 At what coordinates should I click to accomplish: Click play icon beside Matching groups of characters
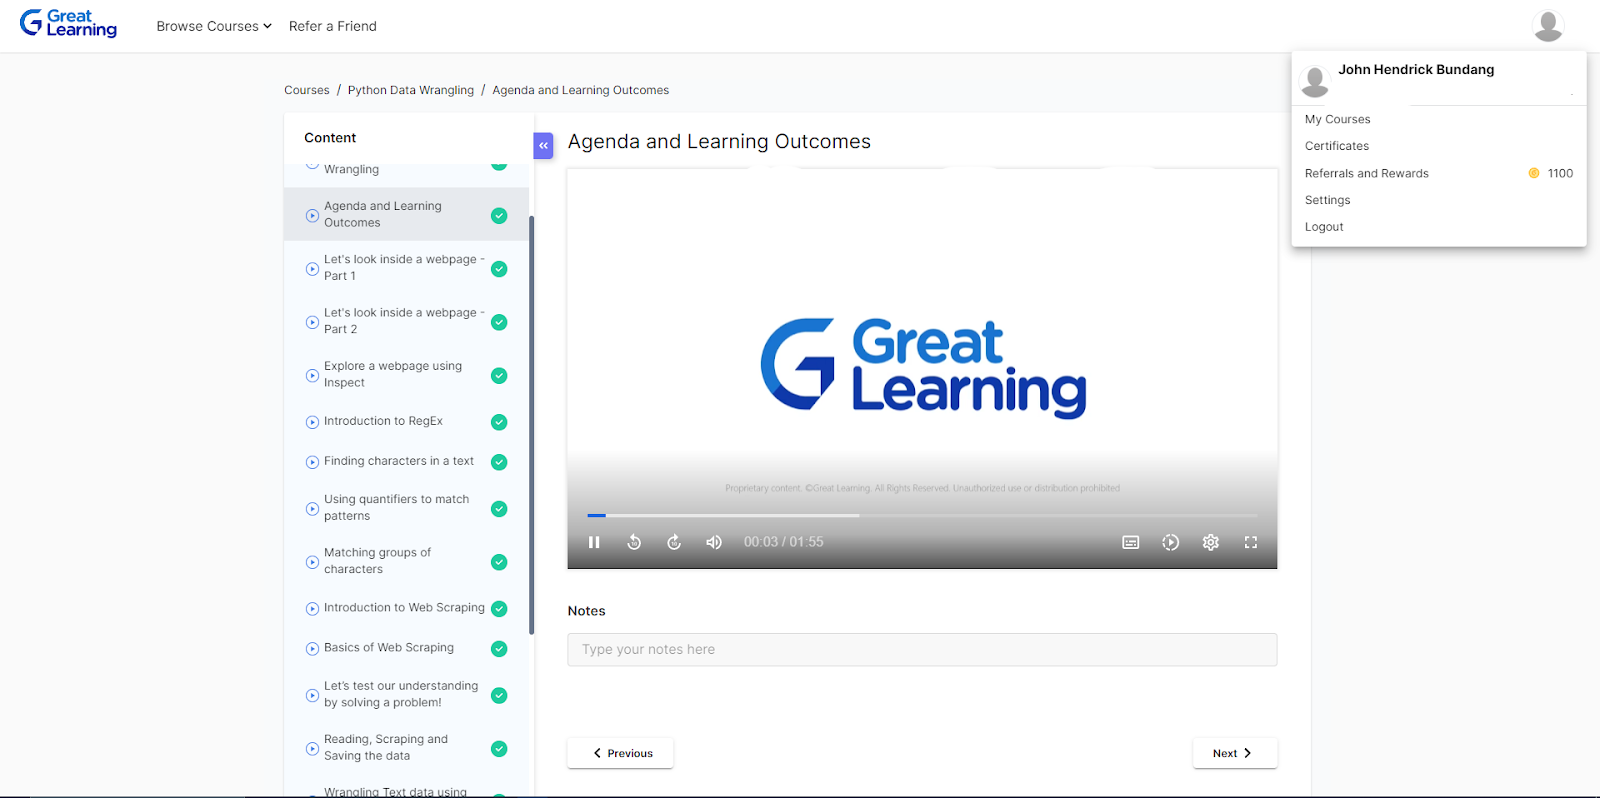pyautogui.click(x=312, y=562)
